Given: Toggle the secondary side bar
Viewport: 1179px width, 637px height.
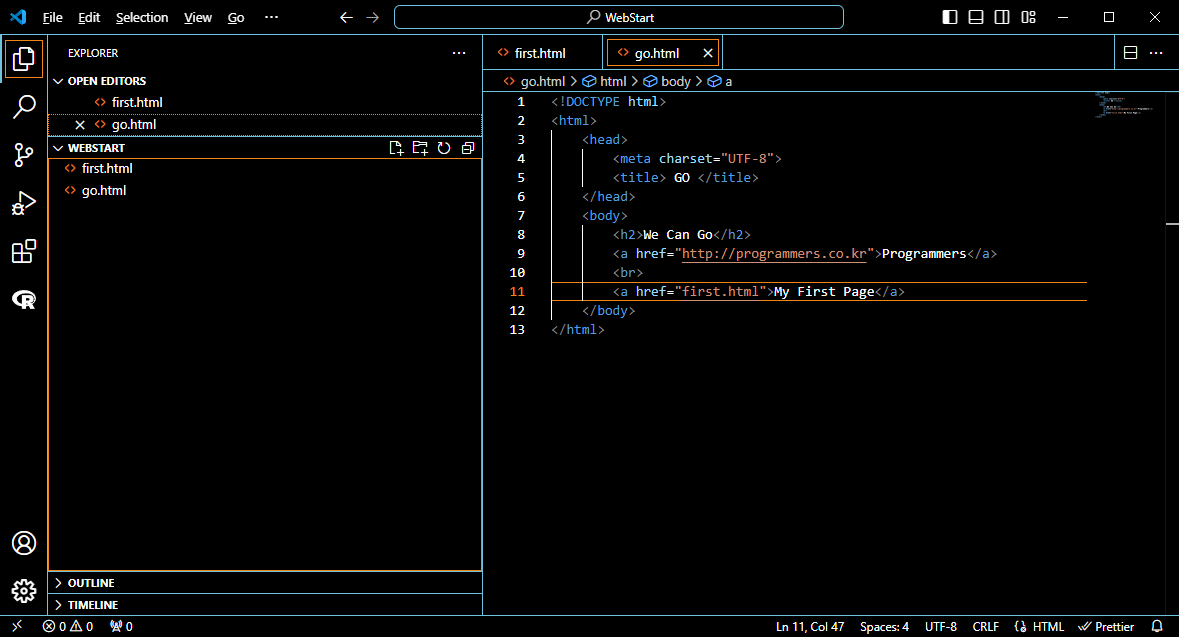Looking at the screenshot, I should [x=1002, y=17].
